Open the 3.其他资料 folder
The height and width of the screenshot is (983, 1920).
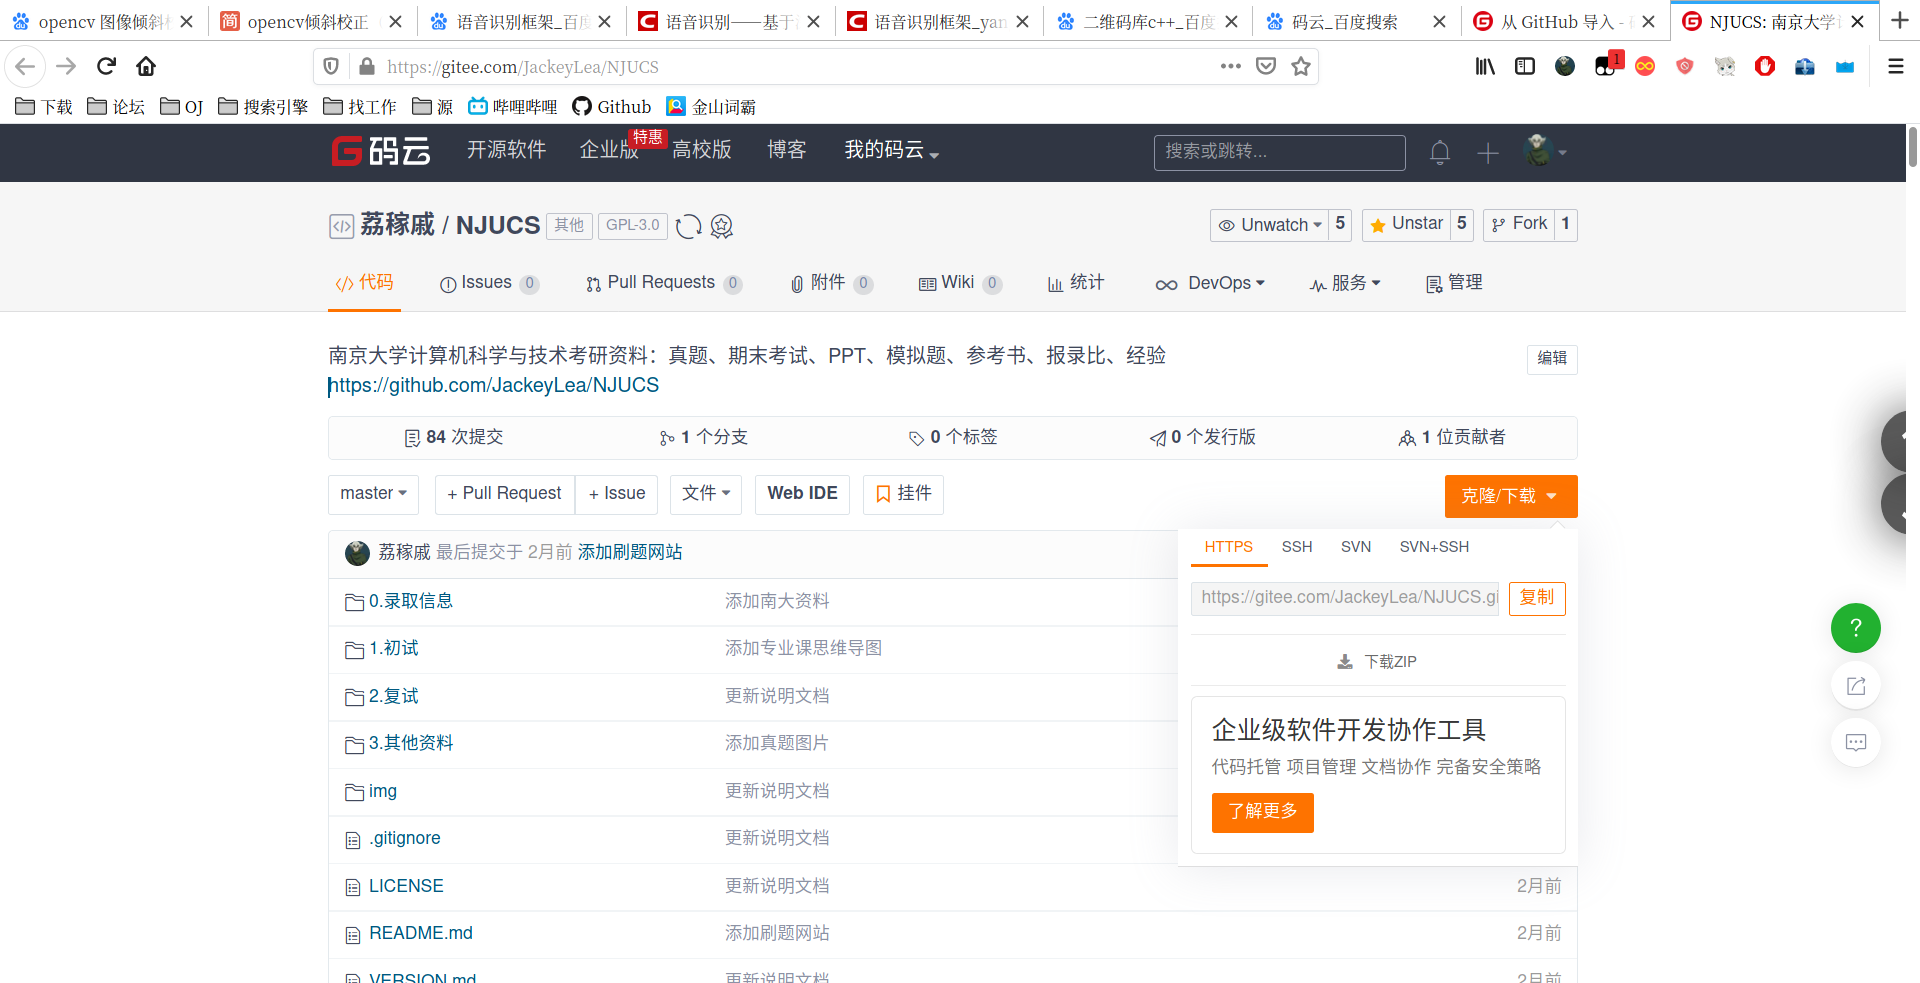411,743
